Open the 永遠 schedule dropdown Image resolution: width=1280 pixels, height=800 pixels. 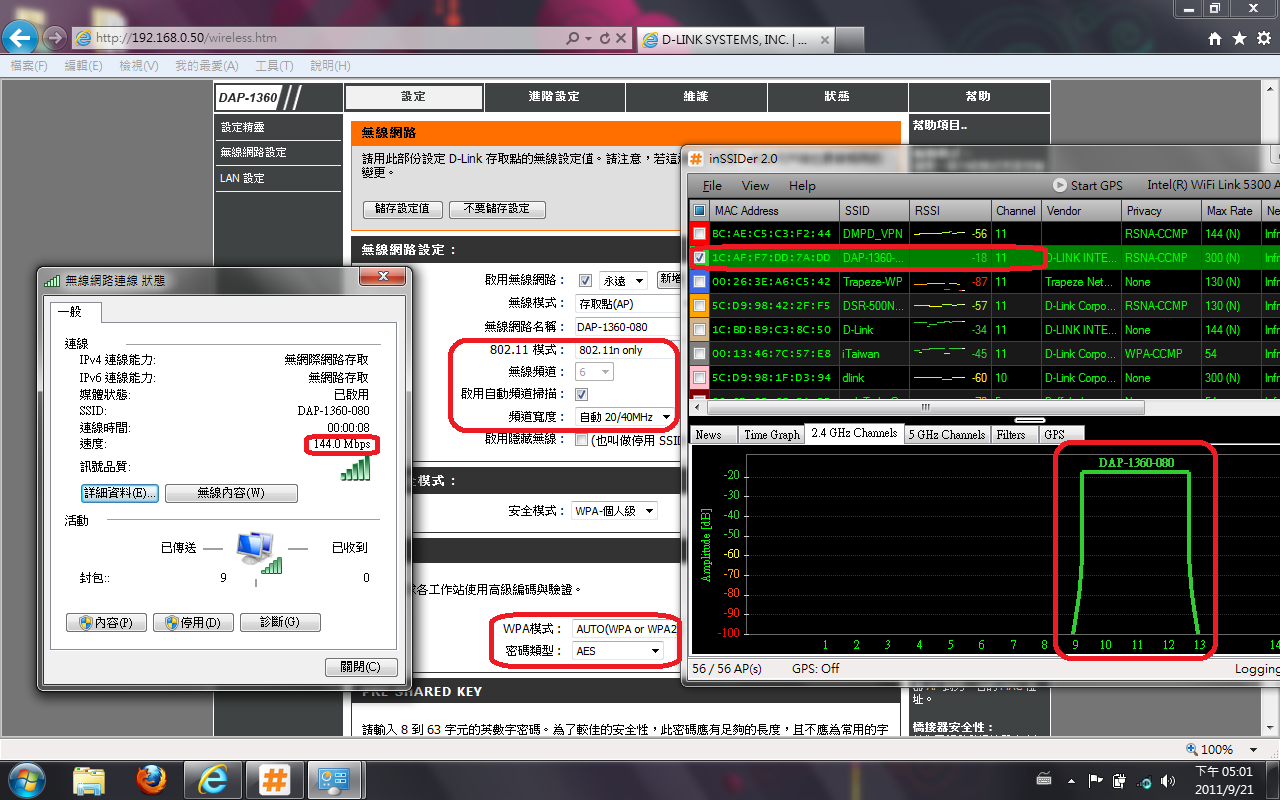pyautogui.click(x=624, y=281)
